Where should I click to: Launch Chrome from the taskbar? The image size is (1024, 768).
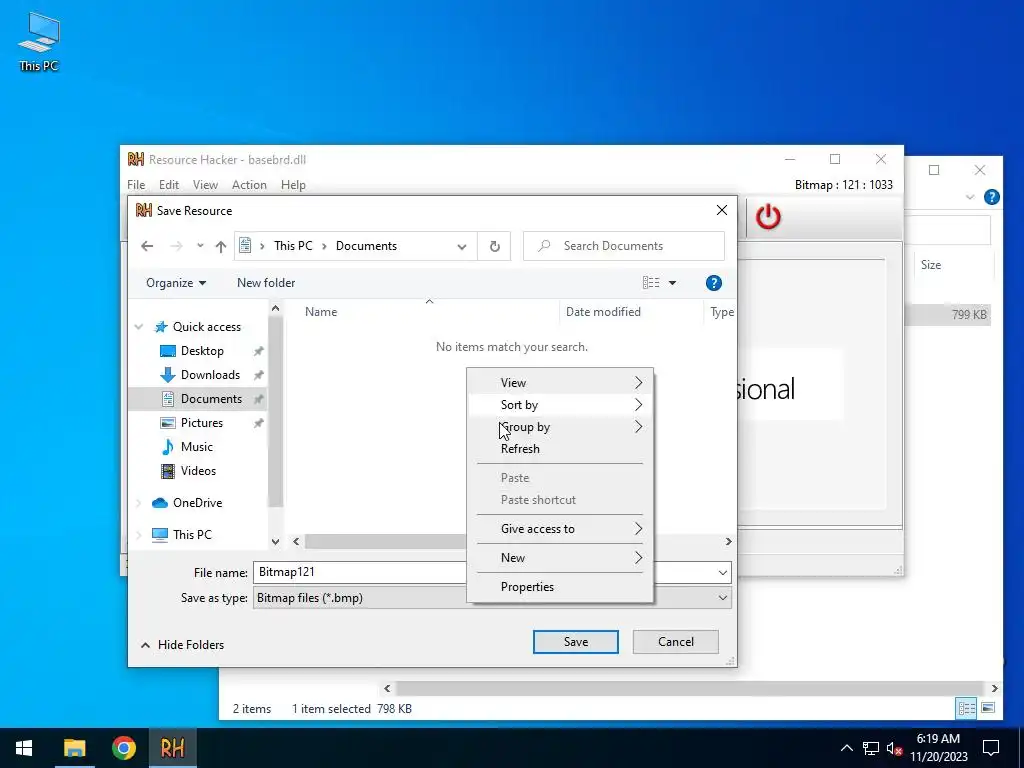pyautogui.click(x=123, y=748)
